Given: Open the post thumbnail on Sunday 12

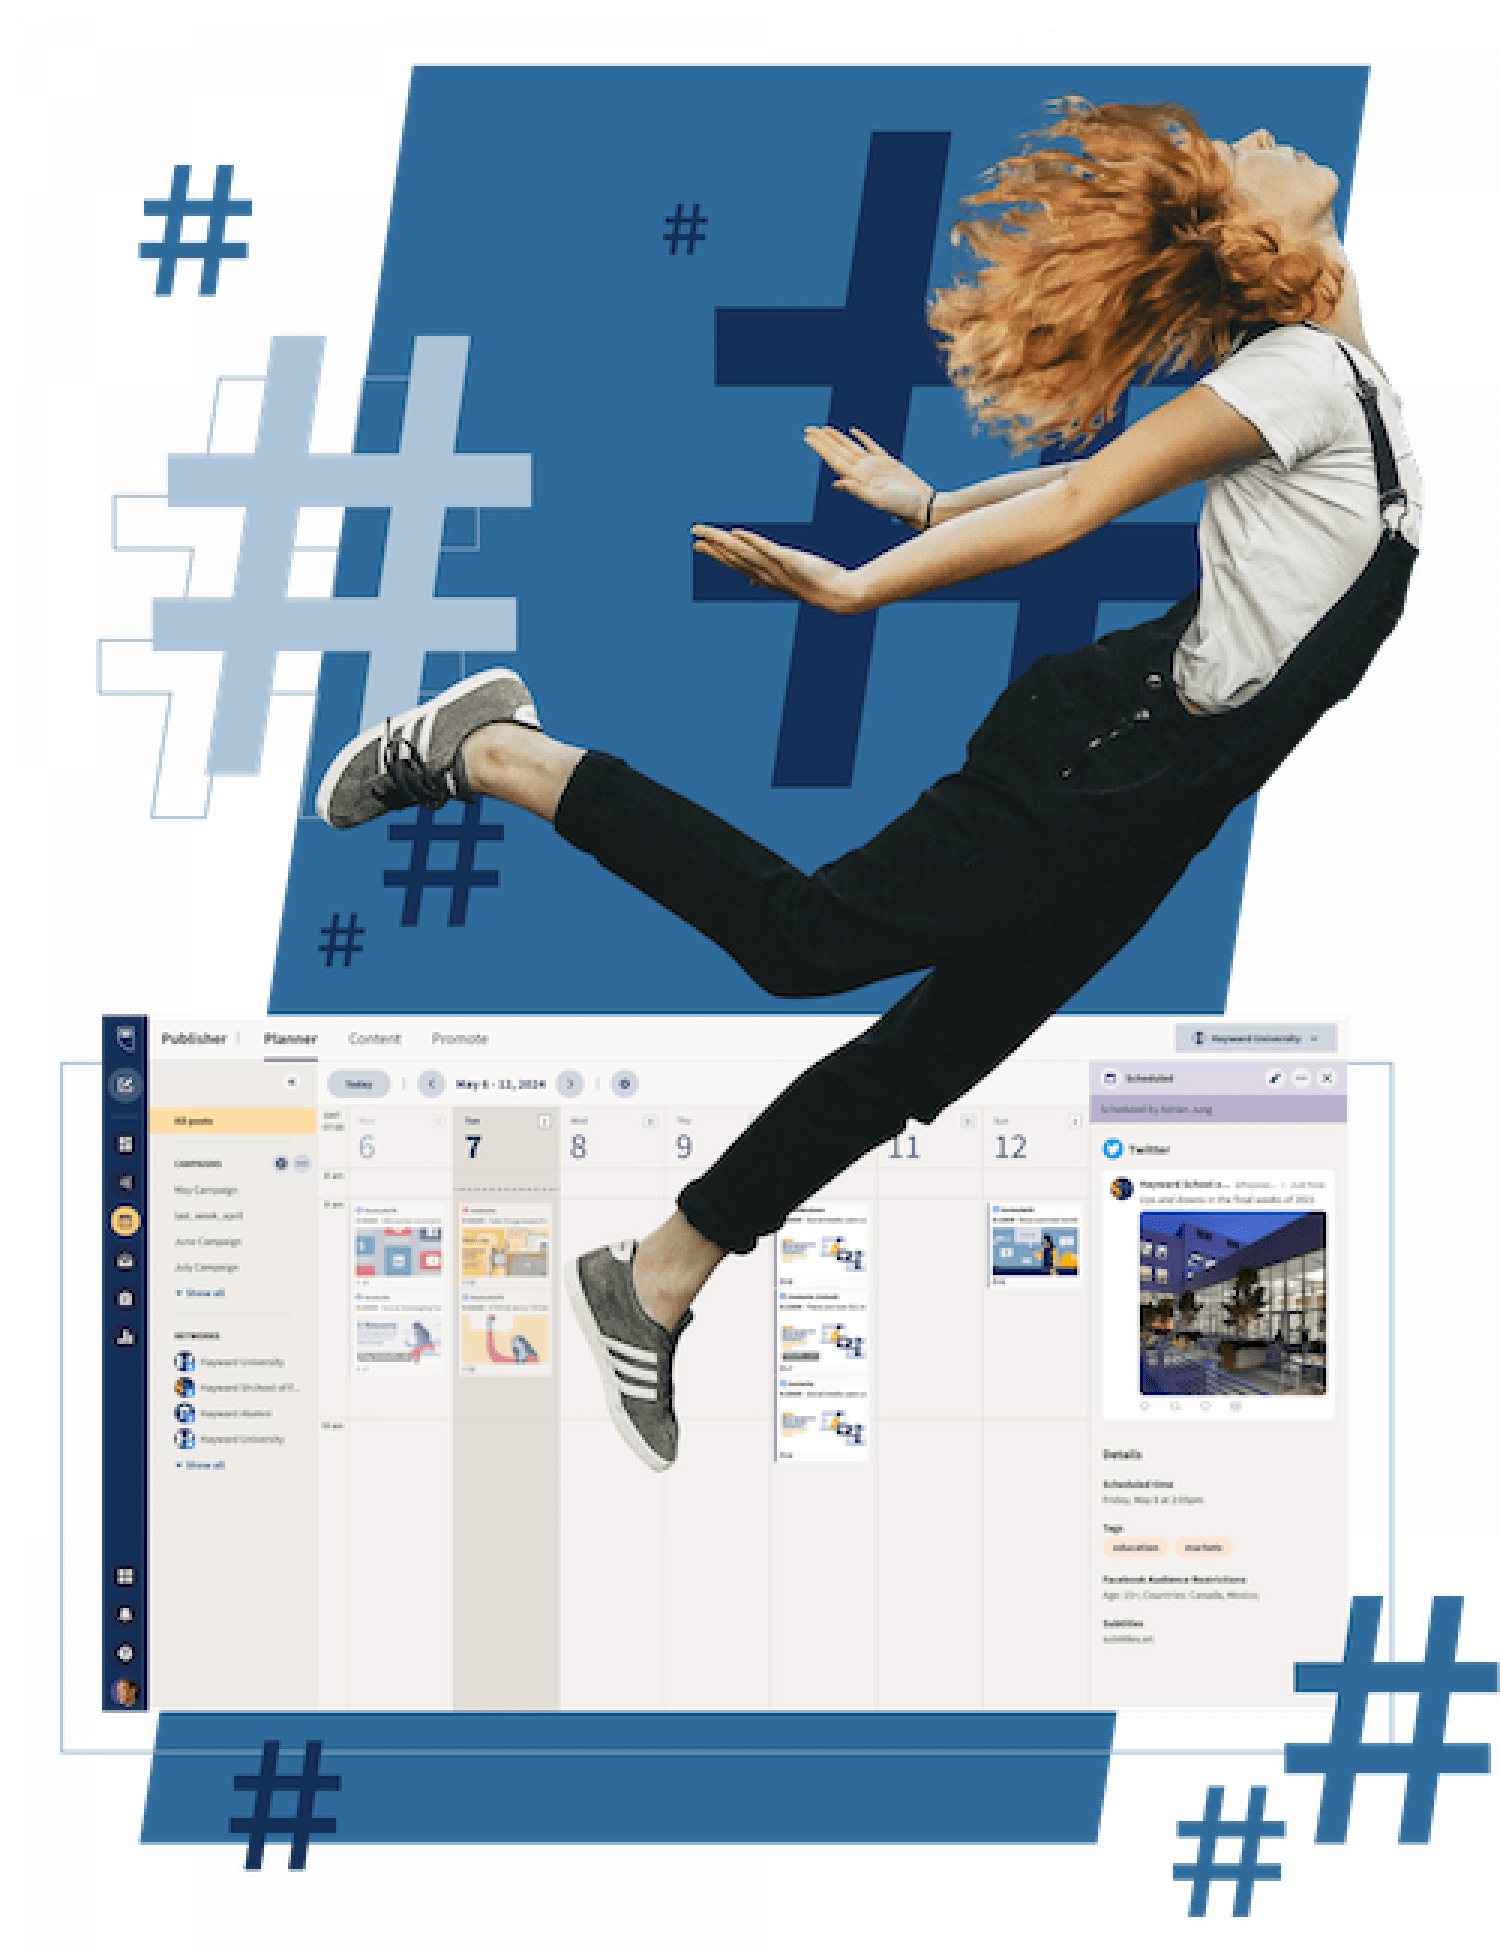Looking at the screenshot, I should [1036, 1250].
